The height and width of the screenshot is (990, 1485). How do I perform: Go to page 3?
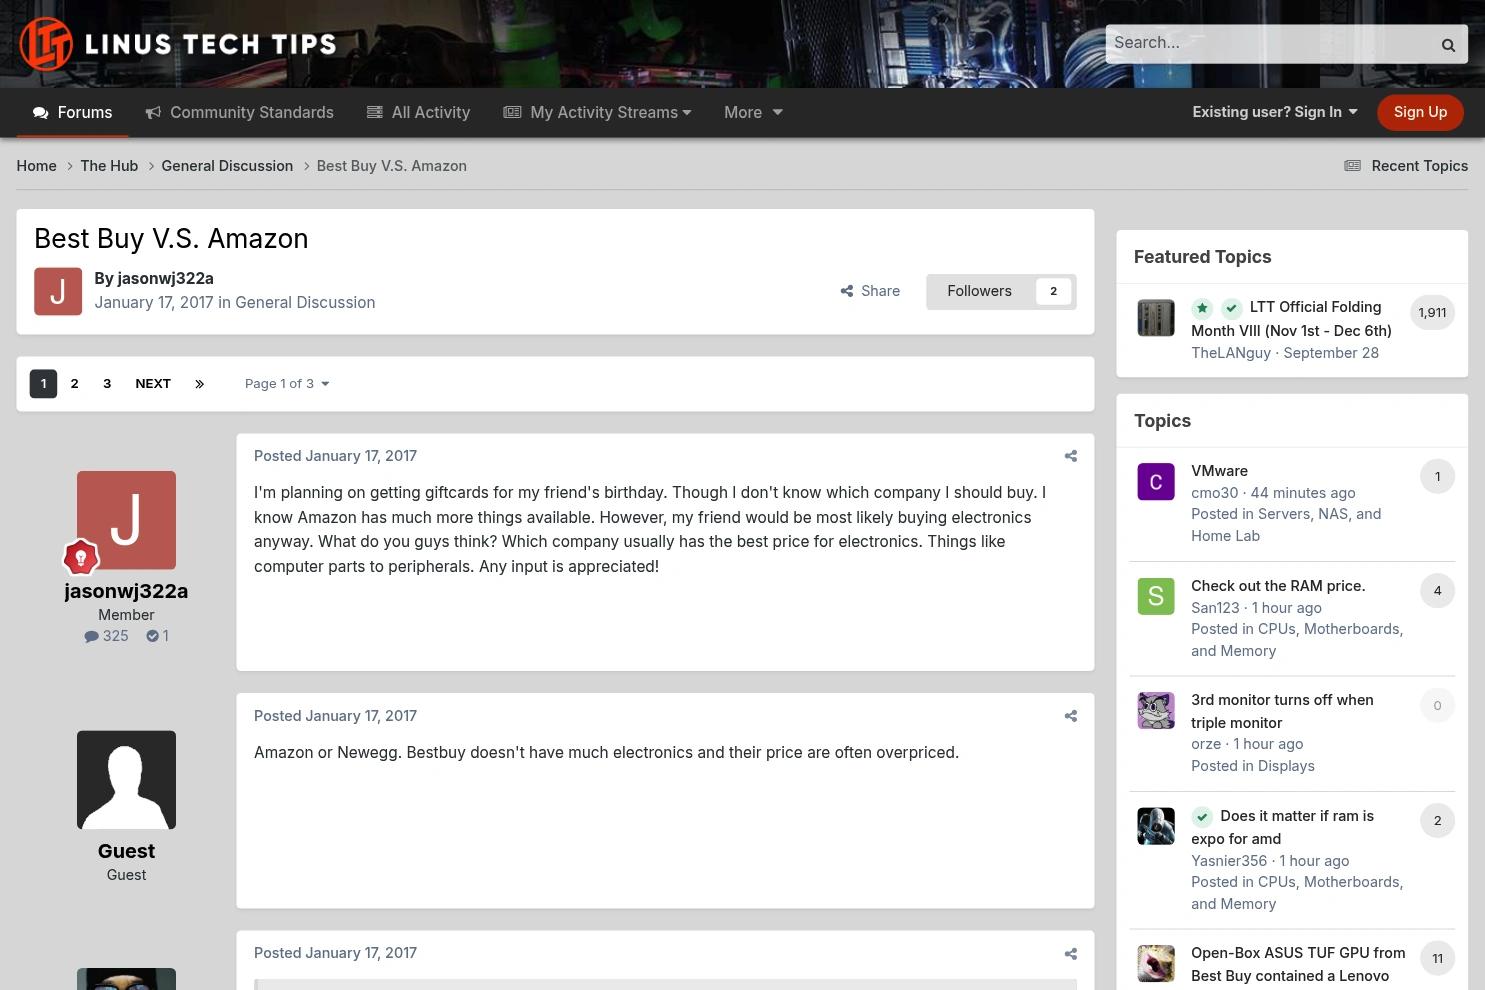[107, 384]
